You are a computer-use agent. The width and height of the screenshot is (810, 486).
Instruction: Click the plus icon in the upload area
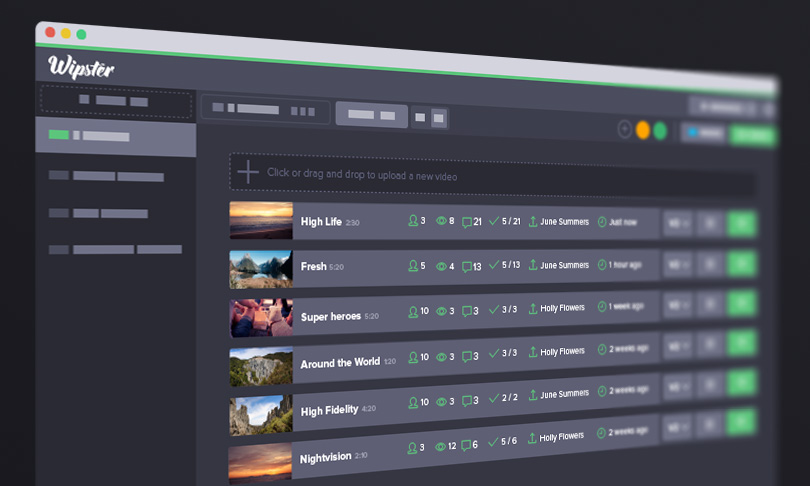[x=248, y=172]
